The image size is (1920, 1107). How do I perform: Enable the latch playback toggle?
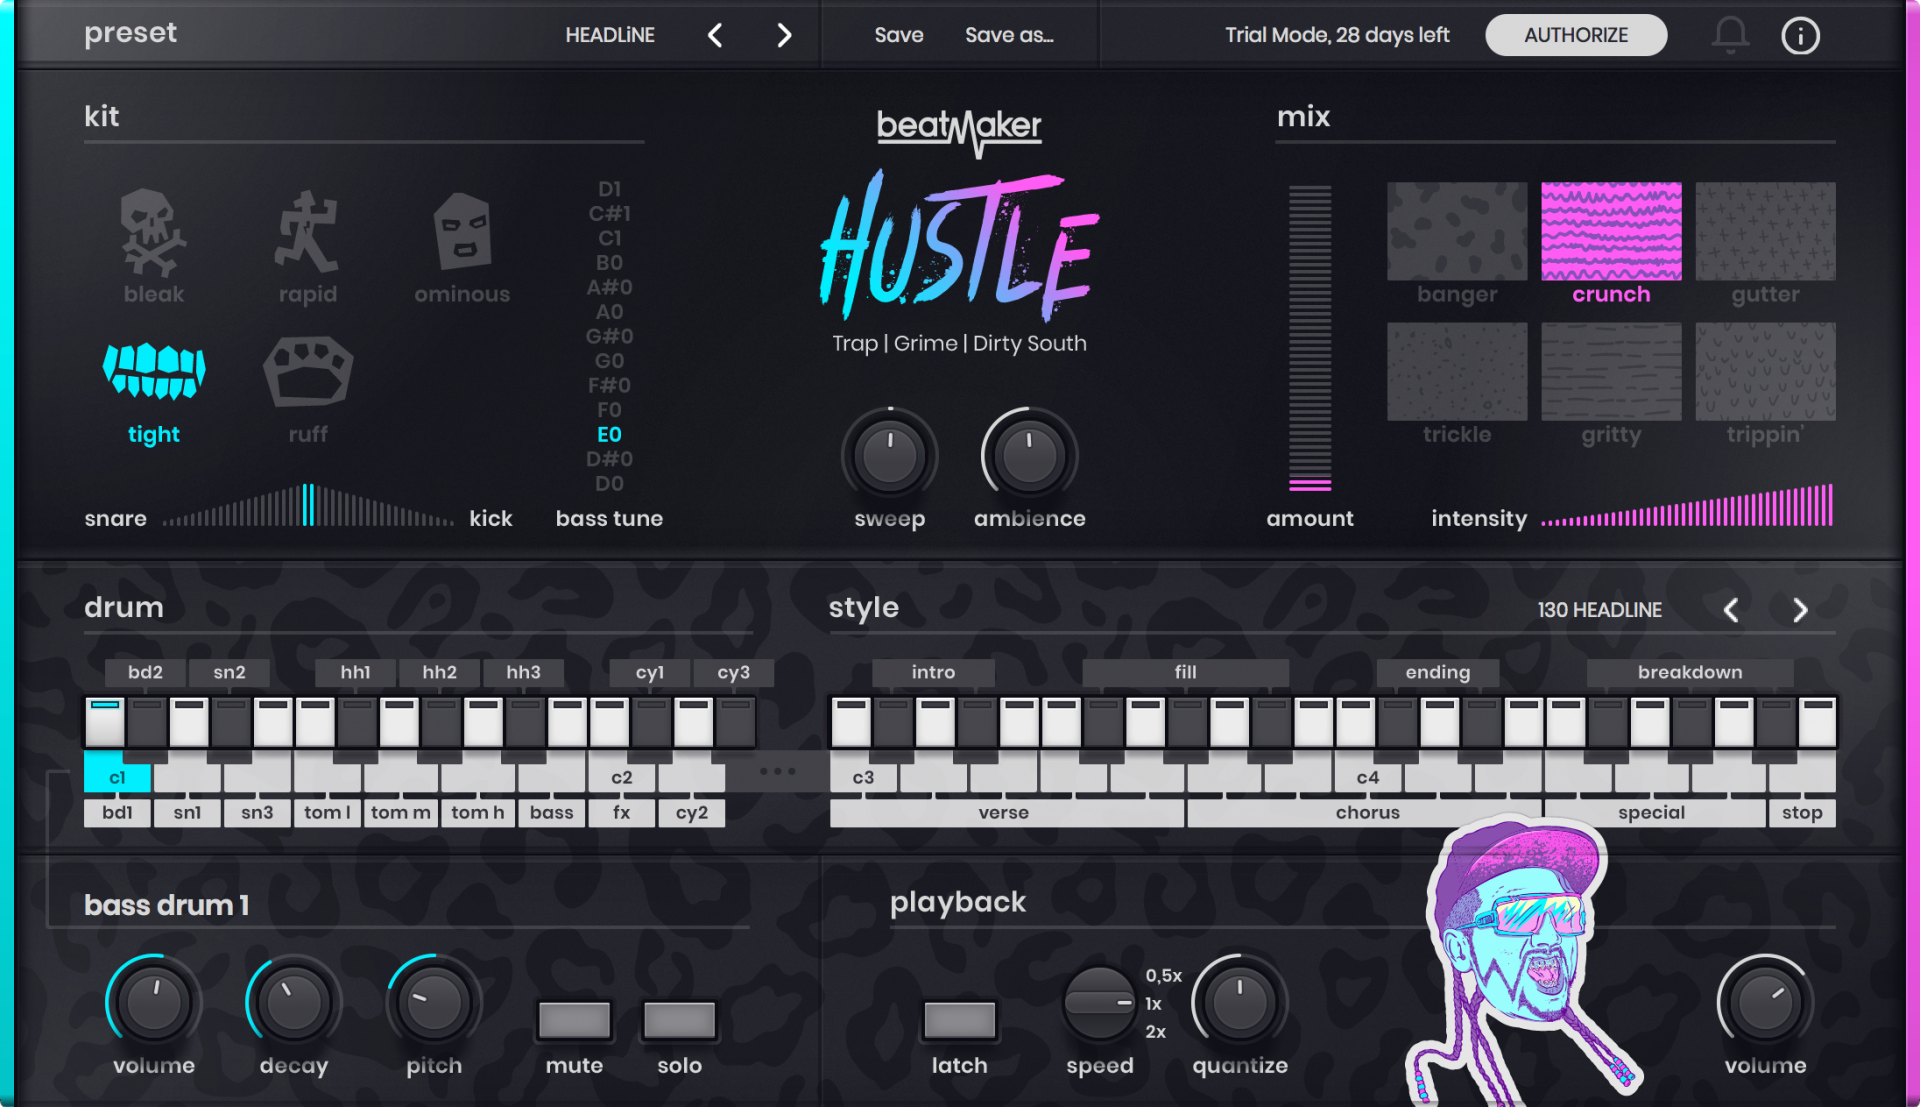[x=959, y=1020]
